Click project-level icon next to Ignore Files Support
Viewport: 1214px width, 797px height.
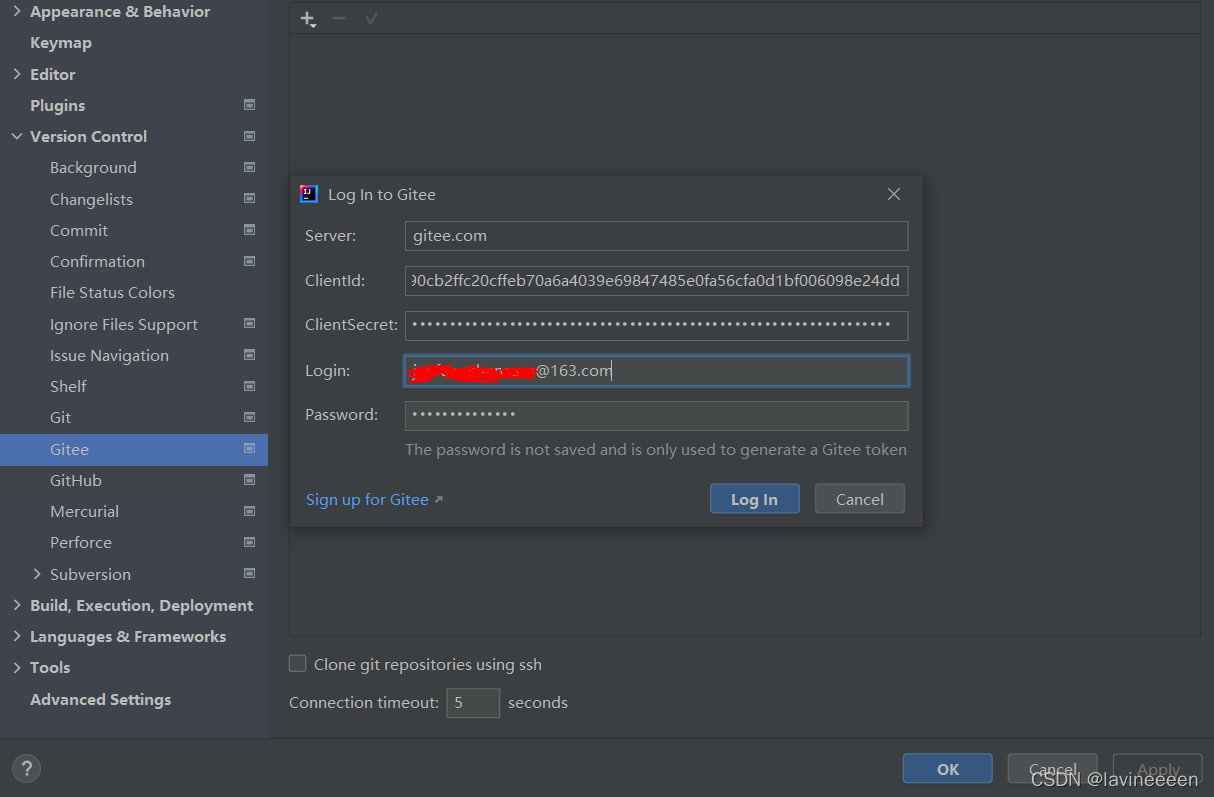click(x=249, y=324)
